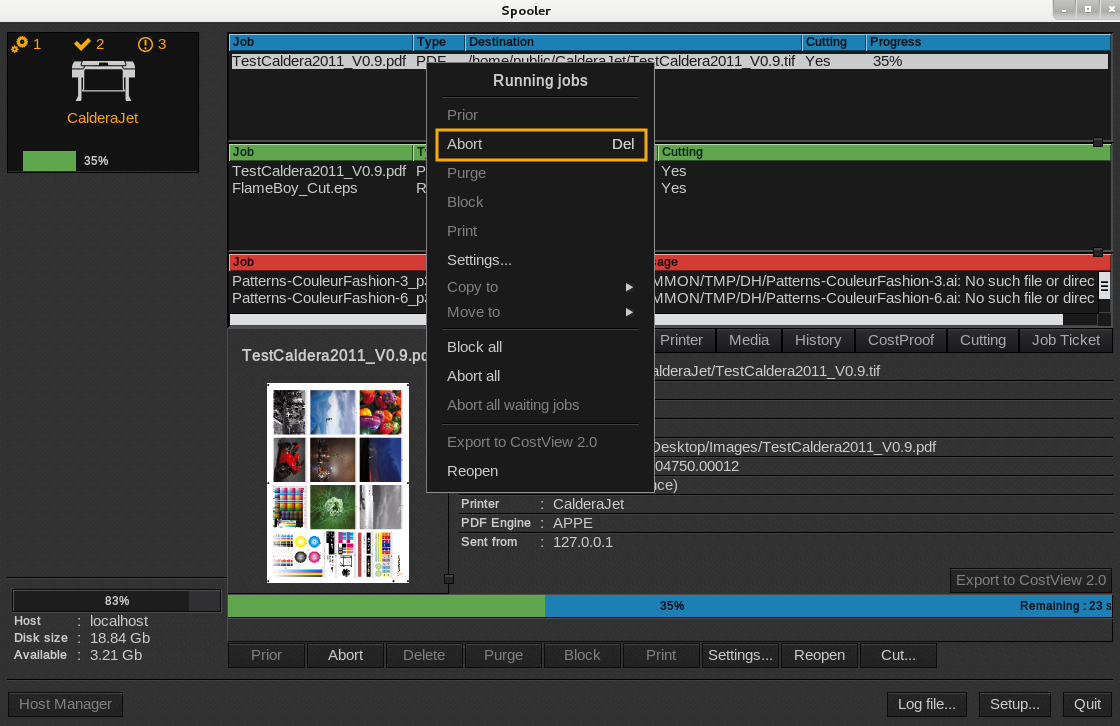
Task: Click the splitter handle below the green job list
Action: (x=1098, y=252)
